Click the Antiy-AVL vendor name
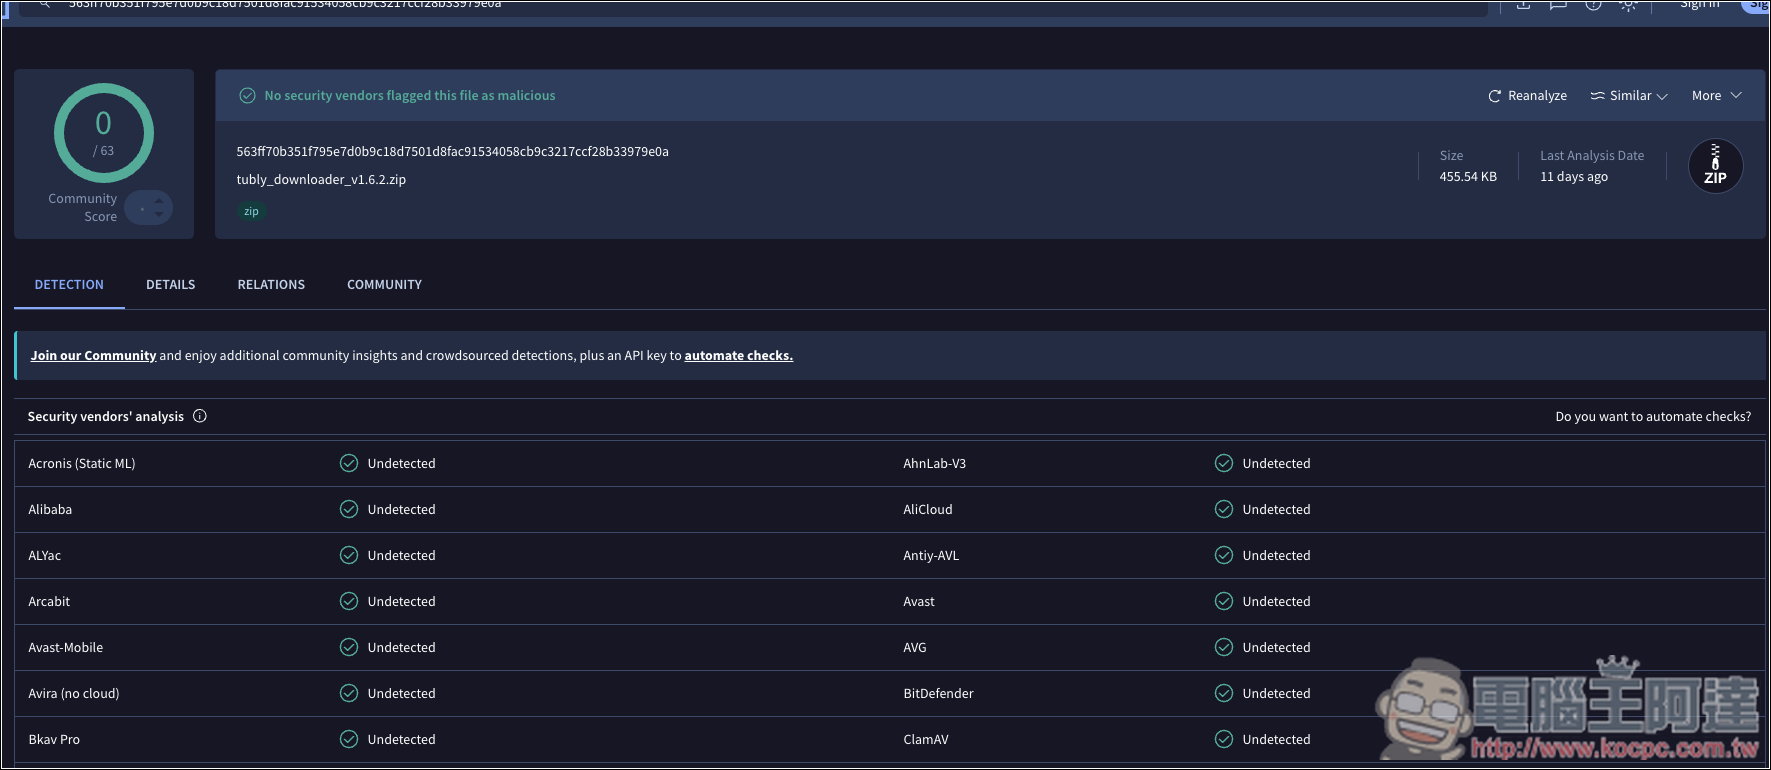The height and width of the screenshot is (770, 1771). click(931, 556)
